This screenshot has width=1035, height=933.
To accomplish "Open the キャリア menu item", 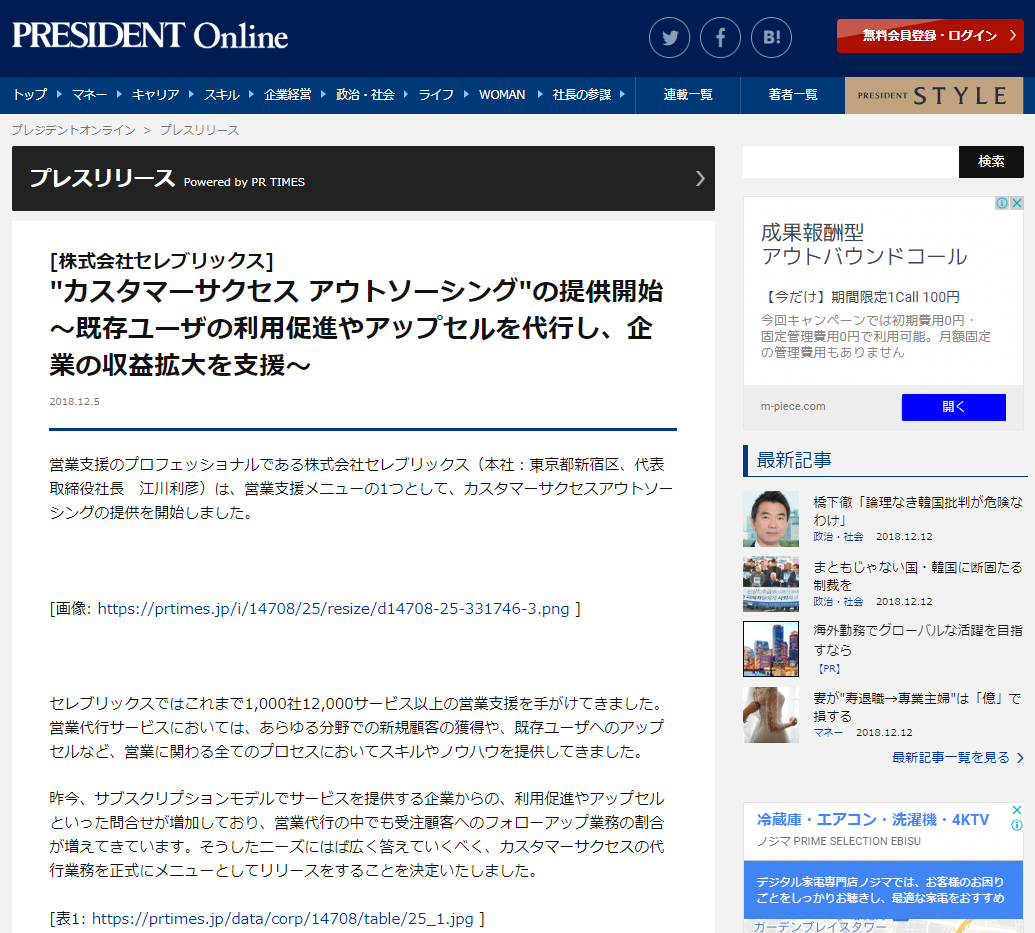I will pyautogui.click(x=155, y=94).
